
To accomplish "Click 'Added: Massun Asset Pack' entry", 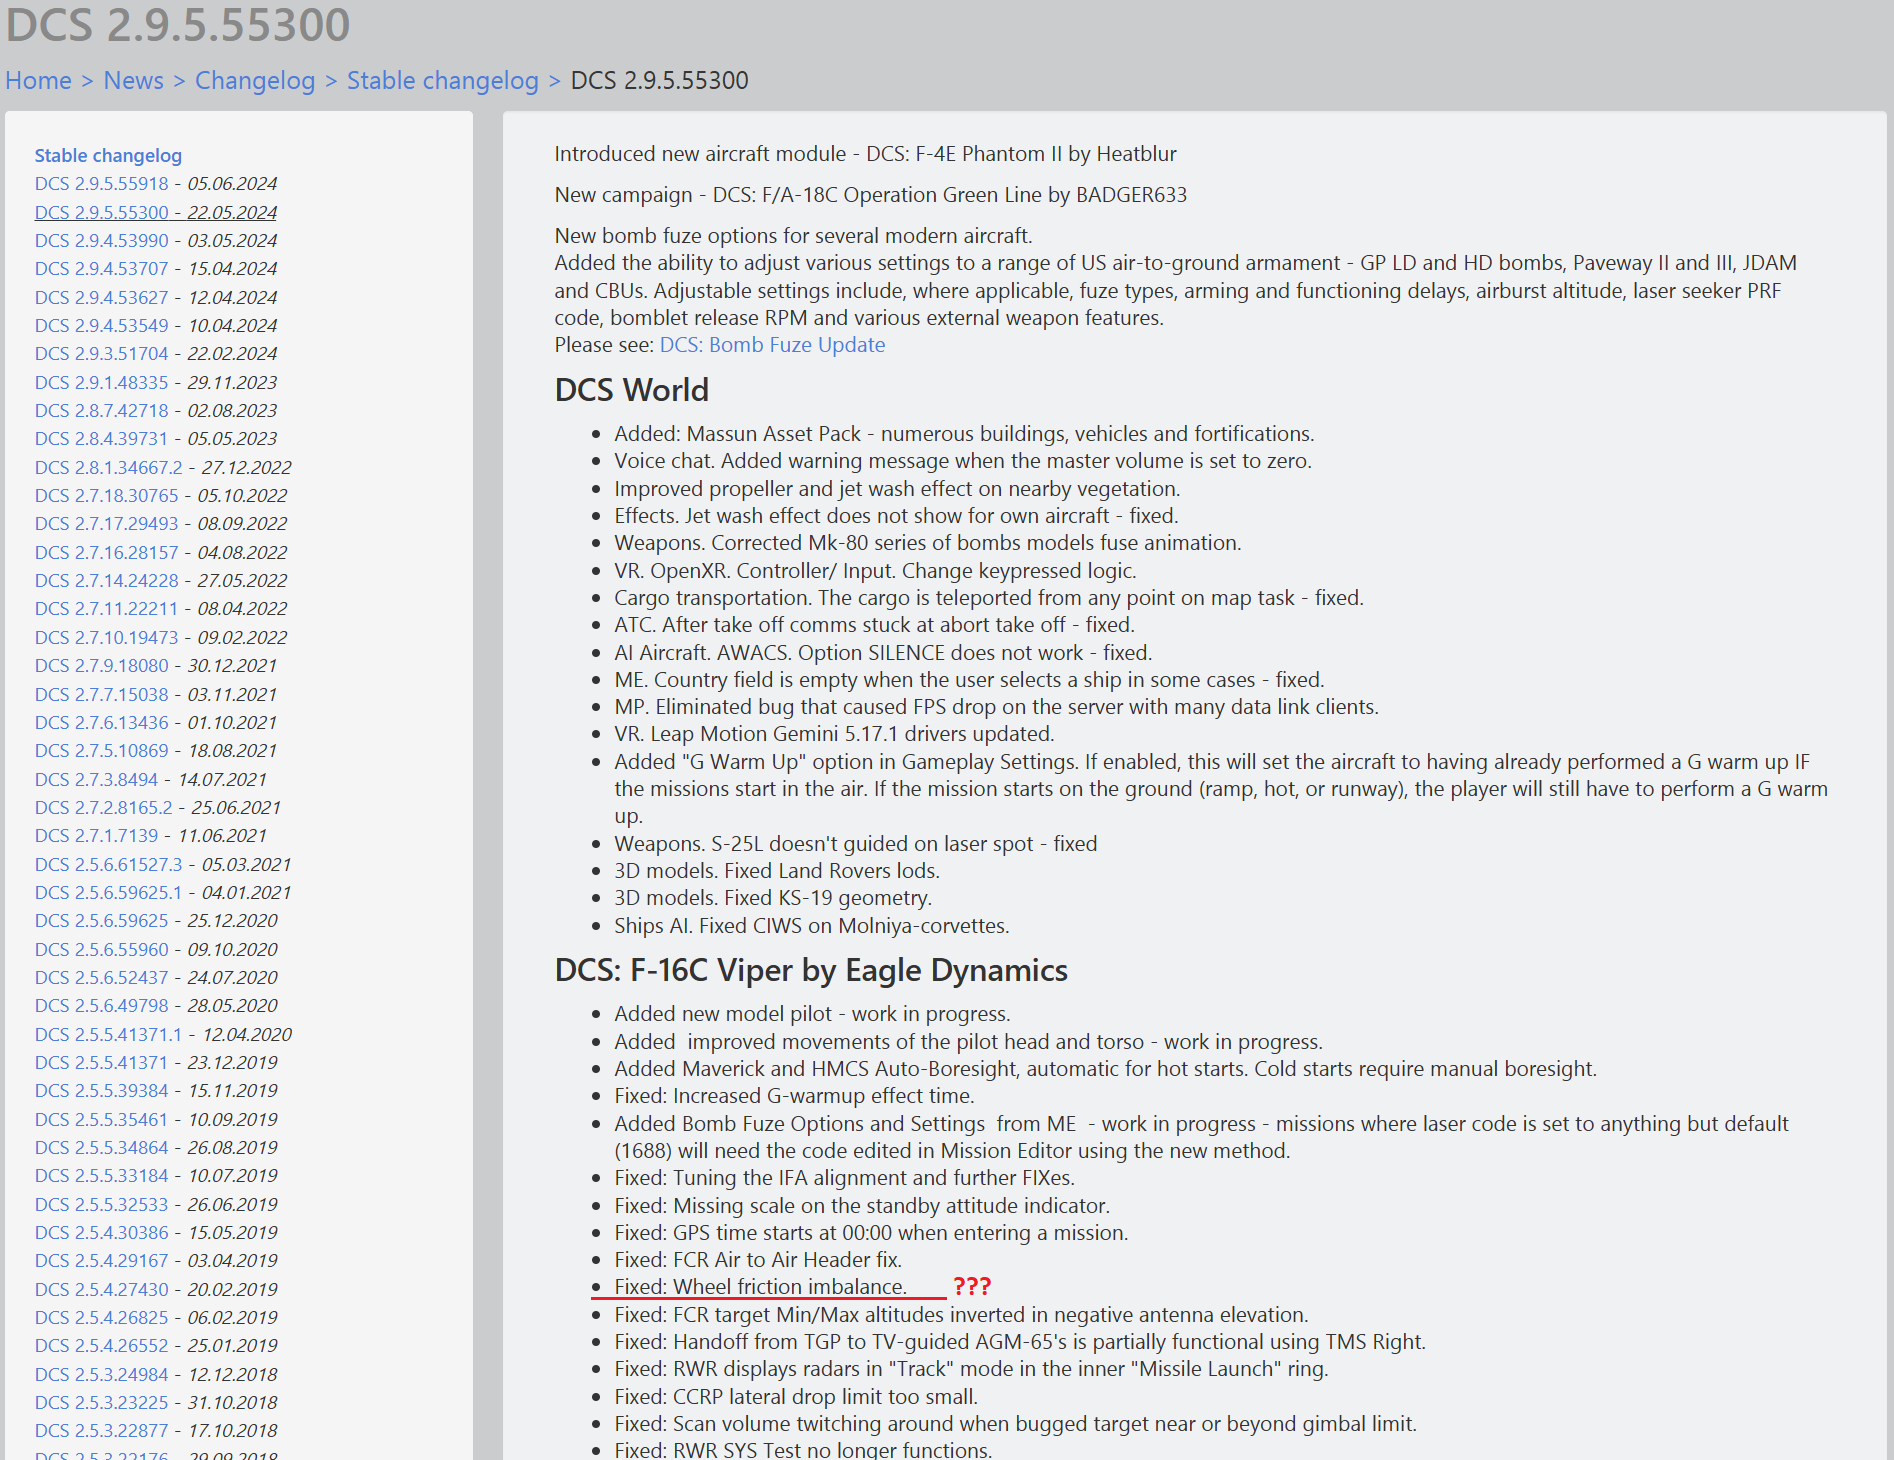I will (x=964, y=434).
